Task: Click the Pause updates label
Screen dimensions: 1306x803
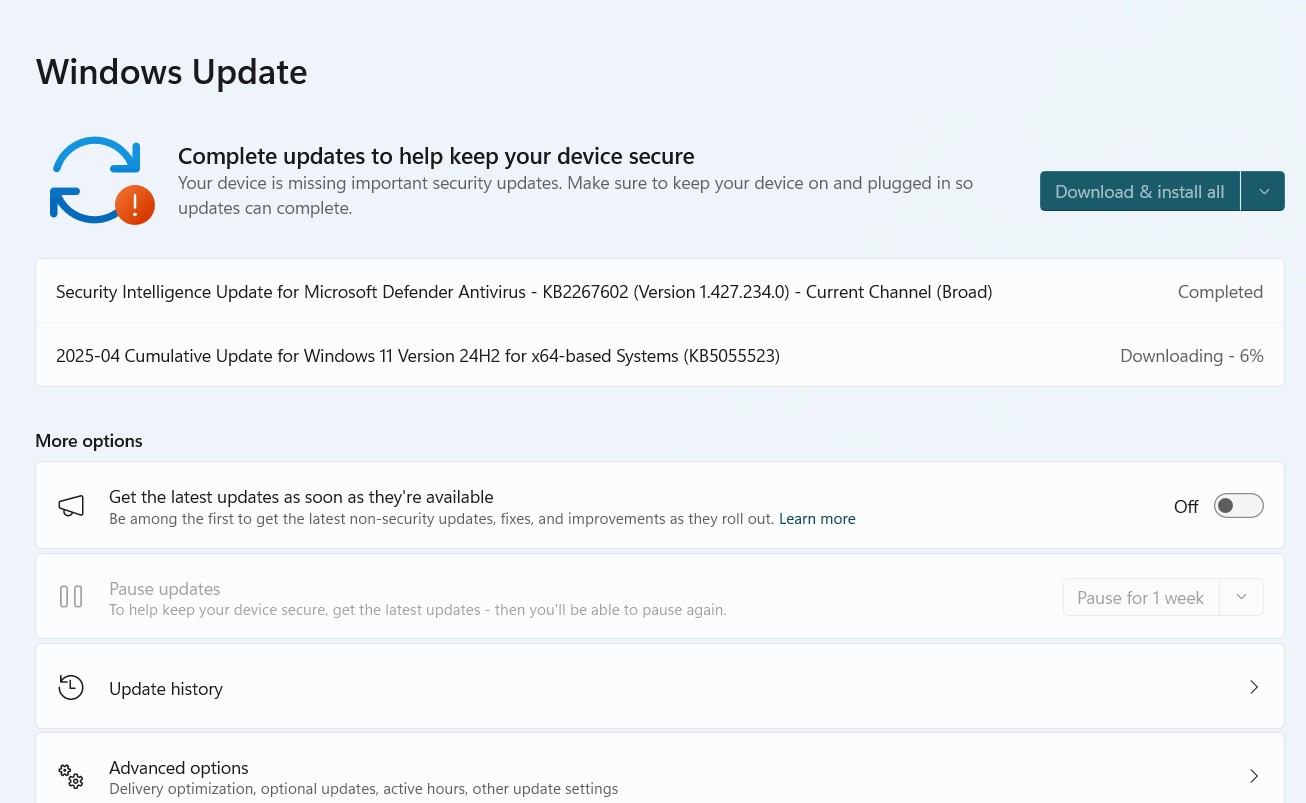Action: tap(164, 589)
